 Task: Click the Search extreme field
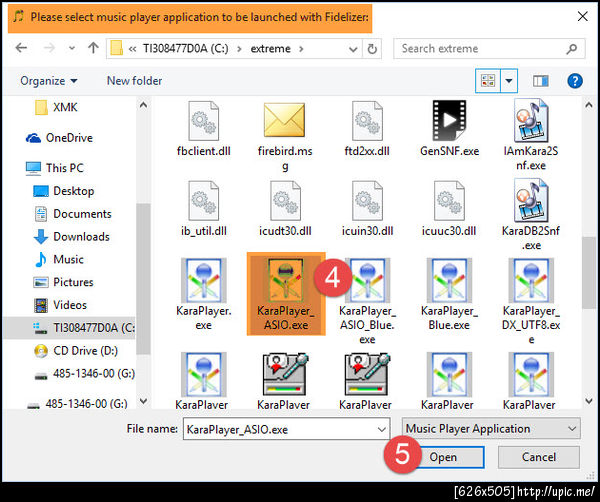[x=489, y=49]
